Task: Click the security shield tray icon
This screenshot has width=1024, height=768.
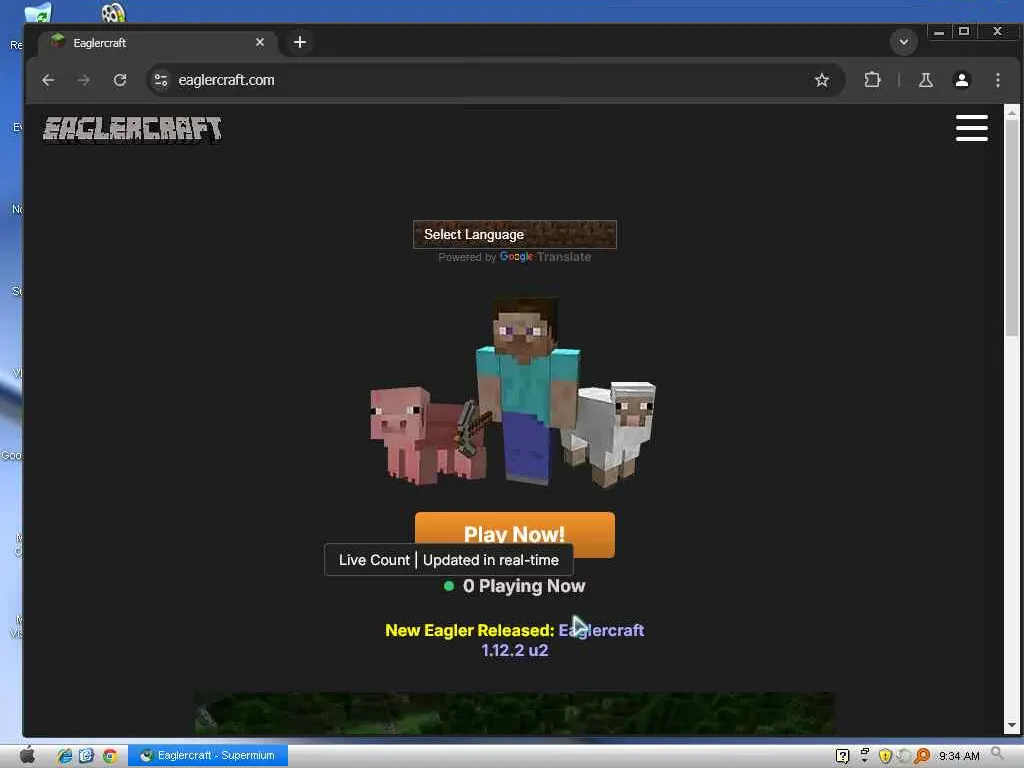Action: click(885, 756)
